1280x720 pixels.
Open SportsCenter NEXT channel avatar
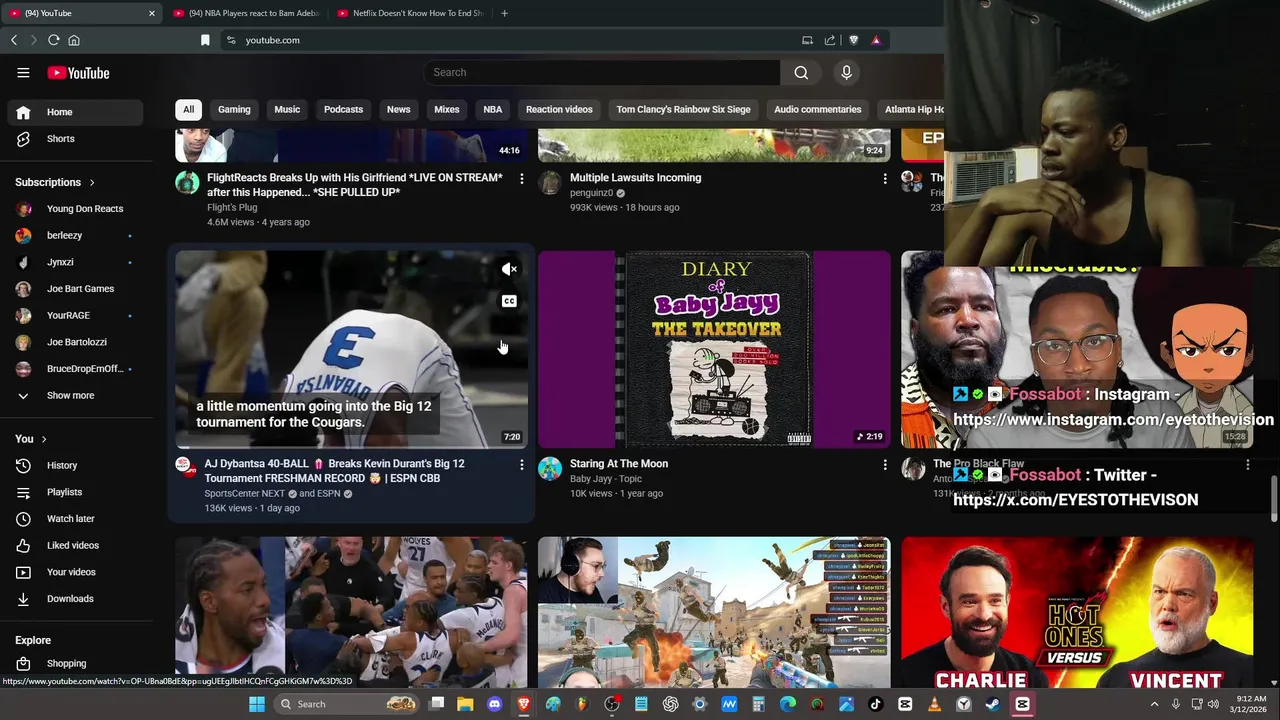(x=185, y=466)
